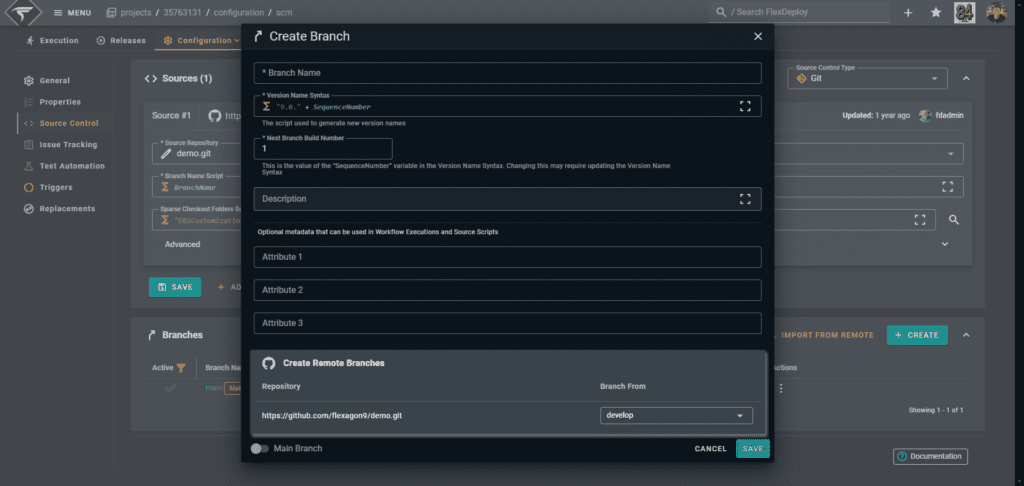Viewport: 1024px width, 486px height.
Task: Click the search magnifier next to Sparse Checkout
Action: [x=954, y=220]
